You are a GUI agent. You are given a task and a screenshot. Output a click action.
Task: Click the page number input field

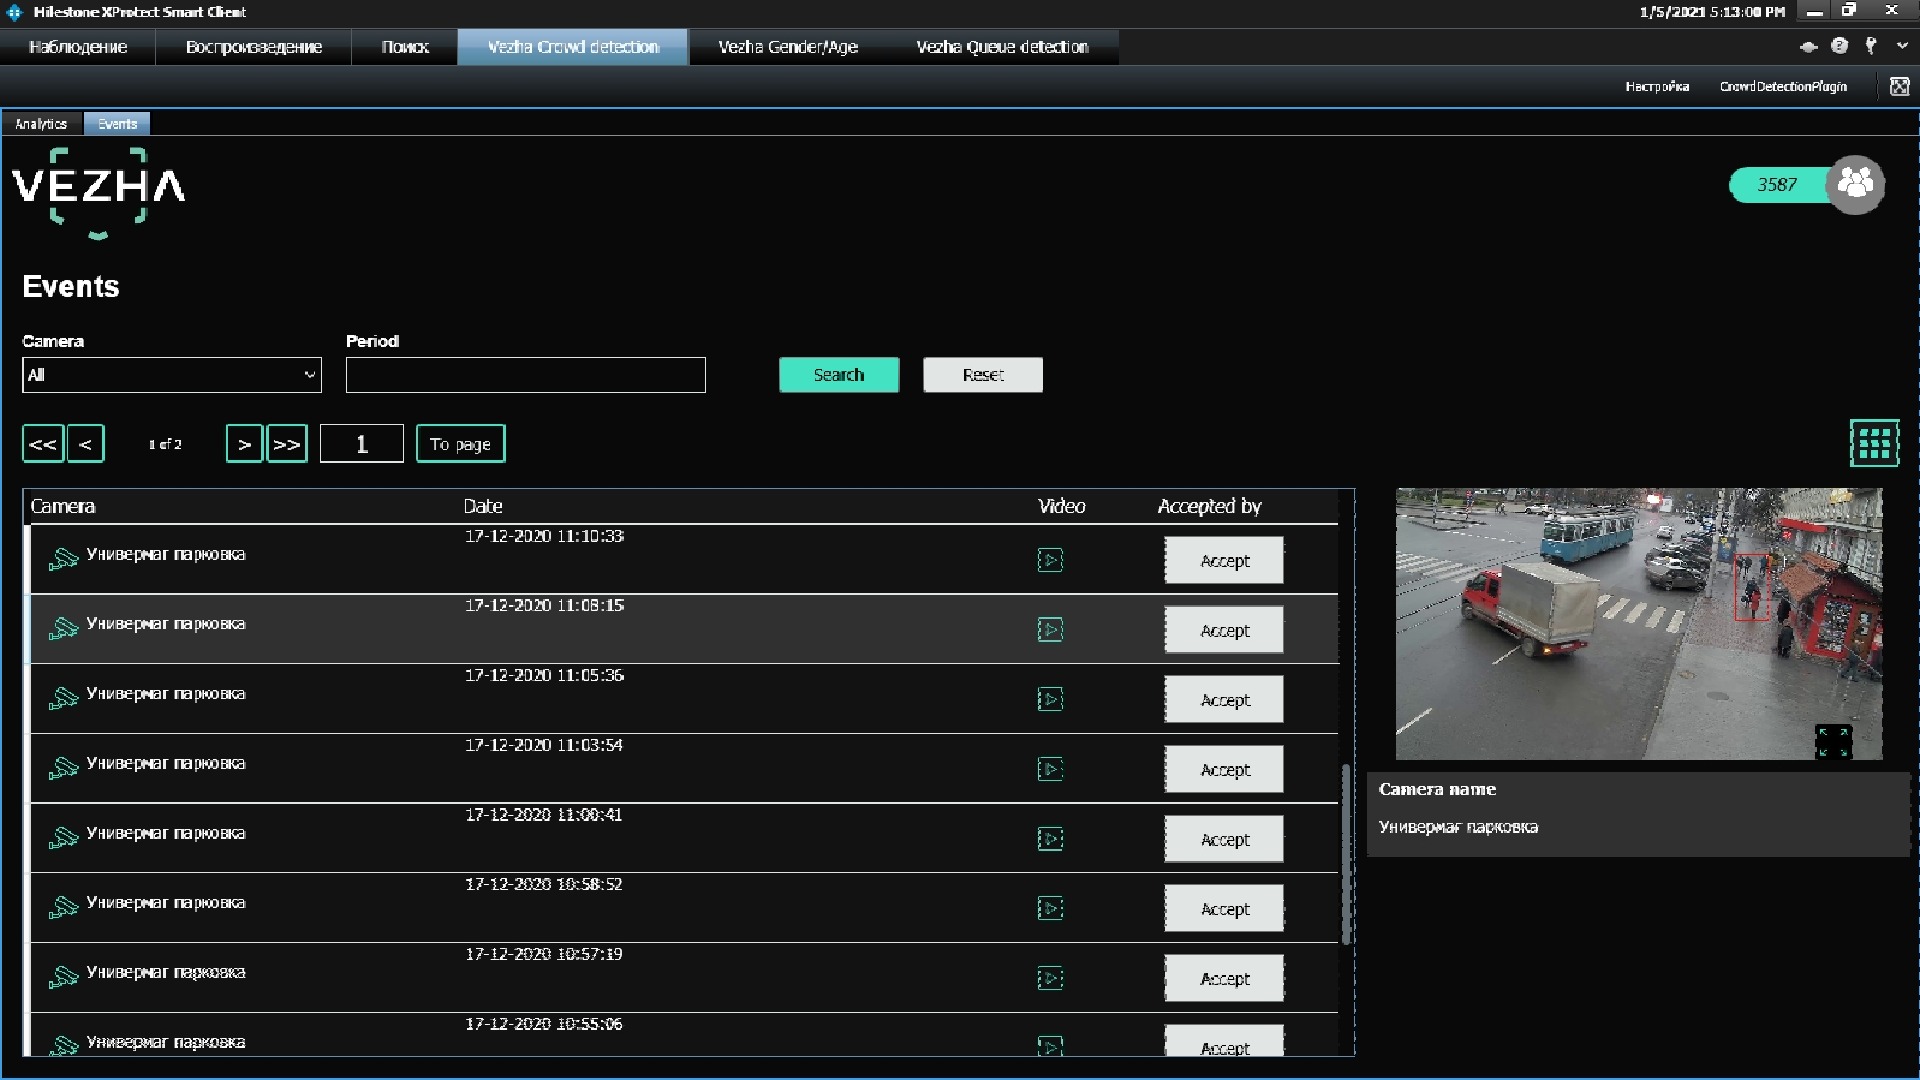click(x=362, y=444)
